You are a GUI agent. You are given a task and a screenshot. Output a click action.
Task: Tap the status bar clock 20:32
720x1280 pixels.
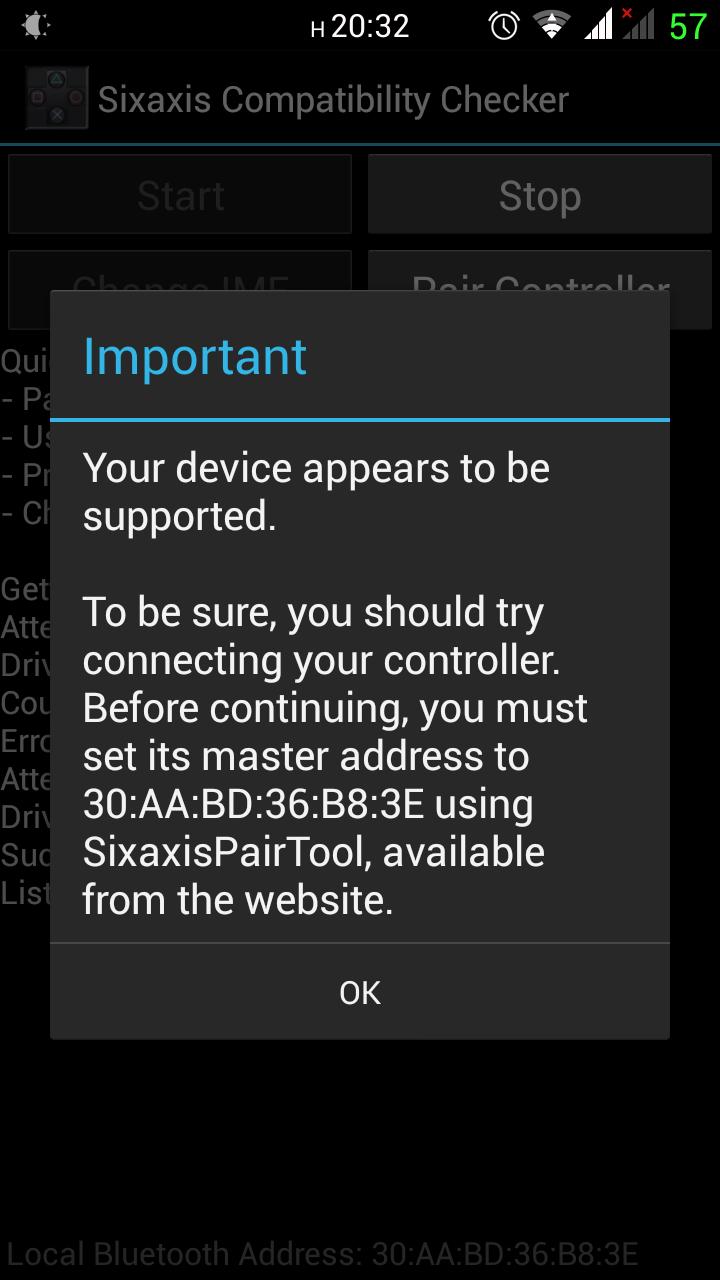(370, 26)
